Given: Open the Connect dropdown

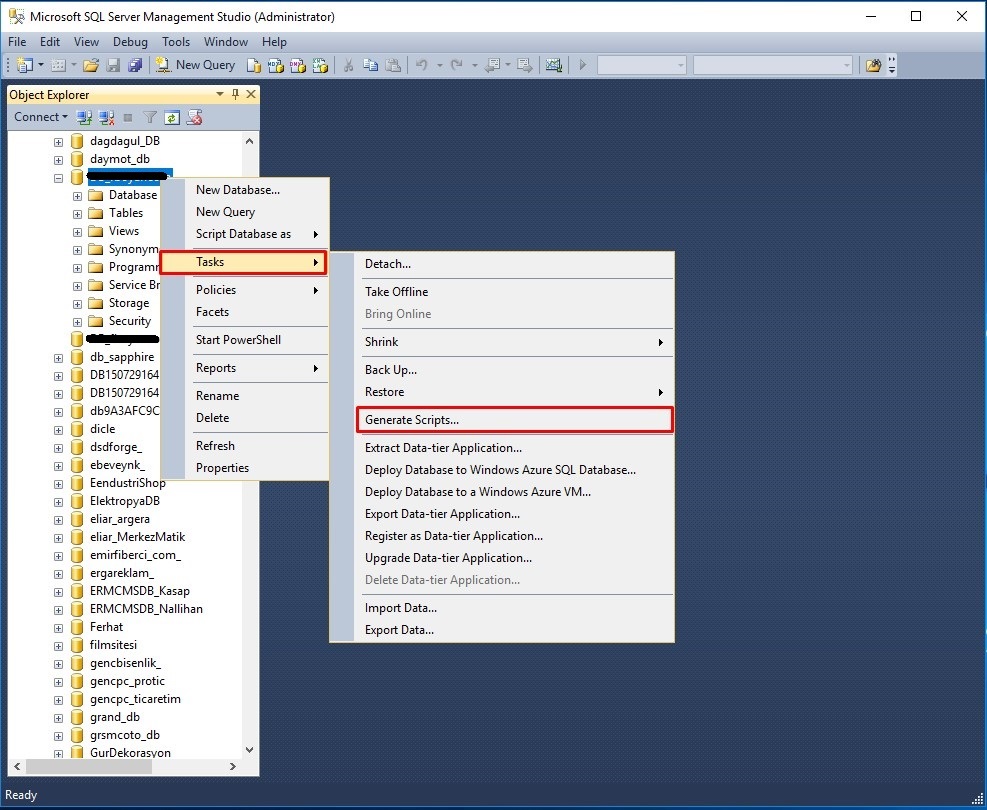Looking at the screenshot, I should [x=41, y=117].
